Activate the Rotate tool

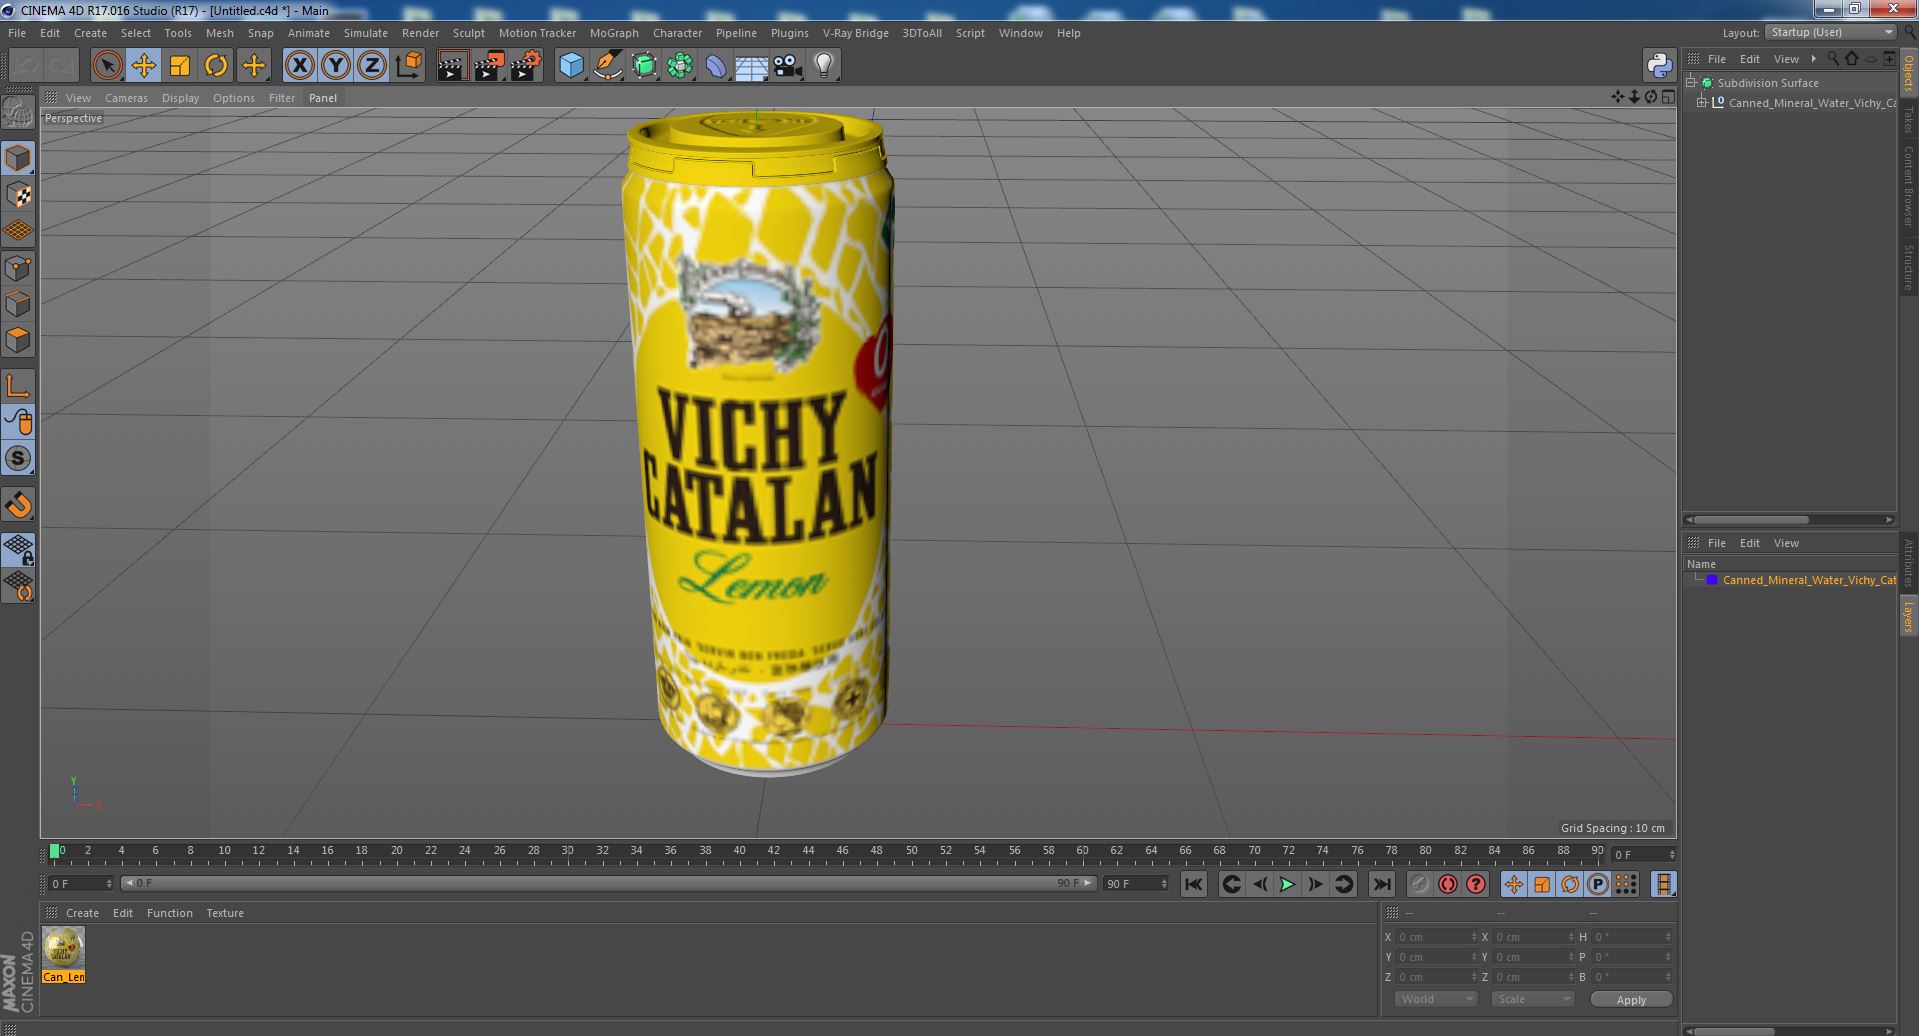pyautogui.click(x=216, y=66)
